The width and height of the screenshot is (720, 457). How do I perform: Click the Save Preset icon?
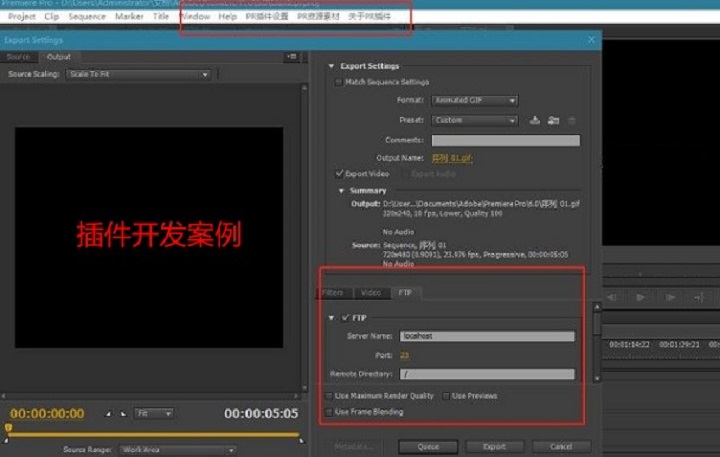click(x=534, y=120)
